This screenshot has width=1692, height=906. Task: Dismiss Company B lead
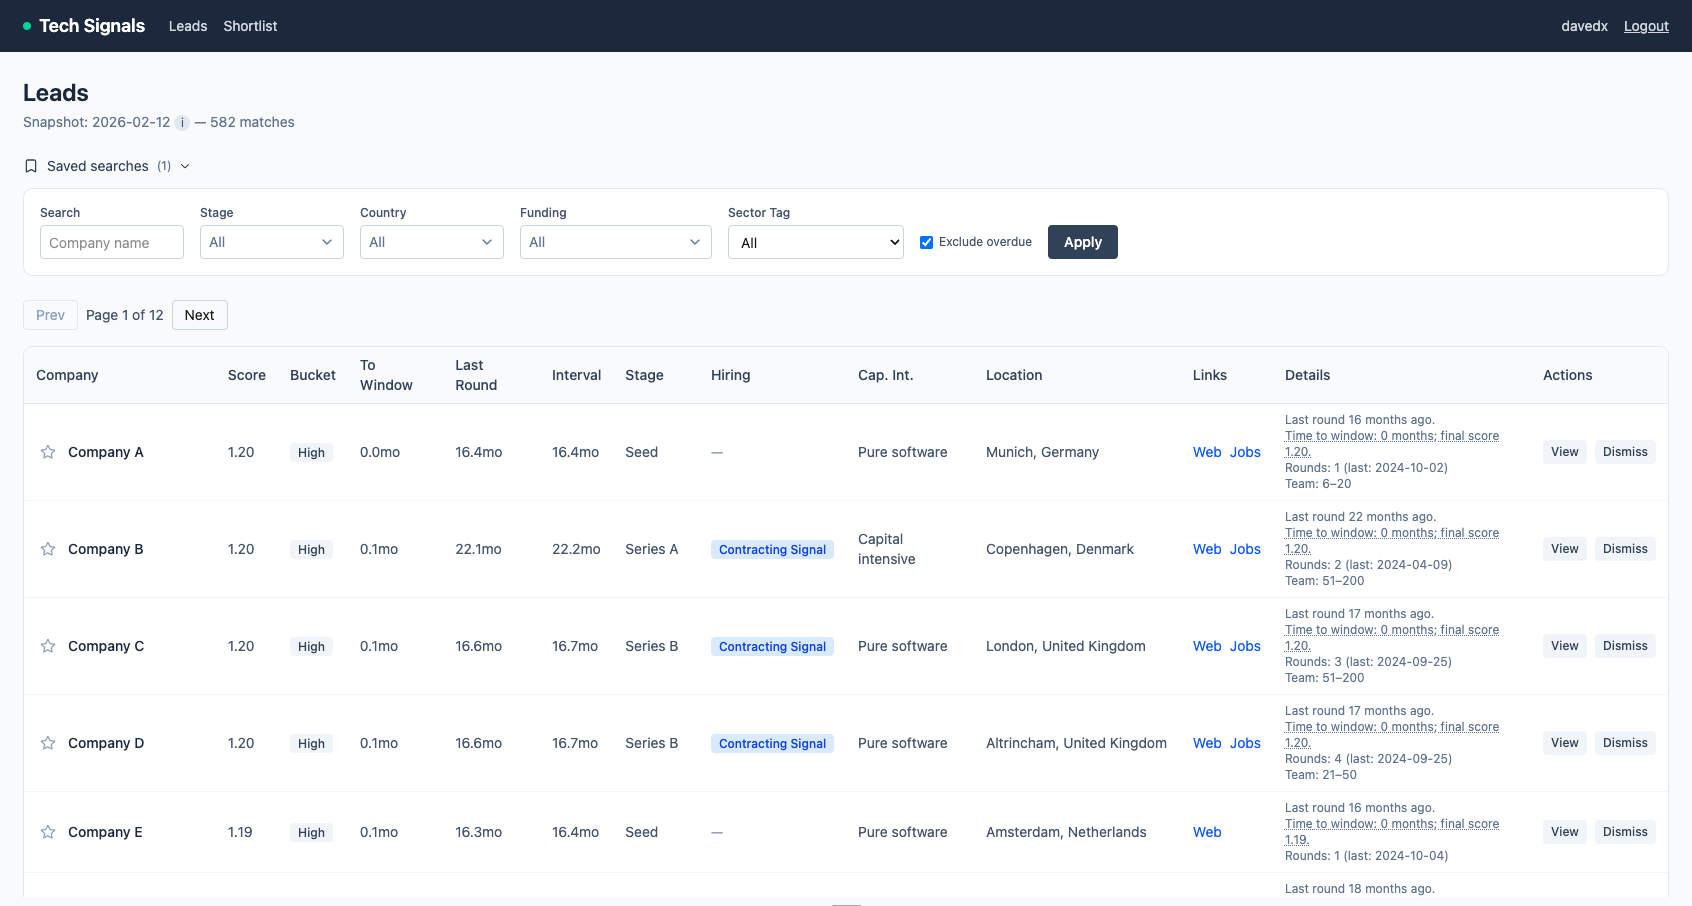pos(1625,549)
